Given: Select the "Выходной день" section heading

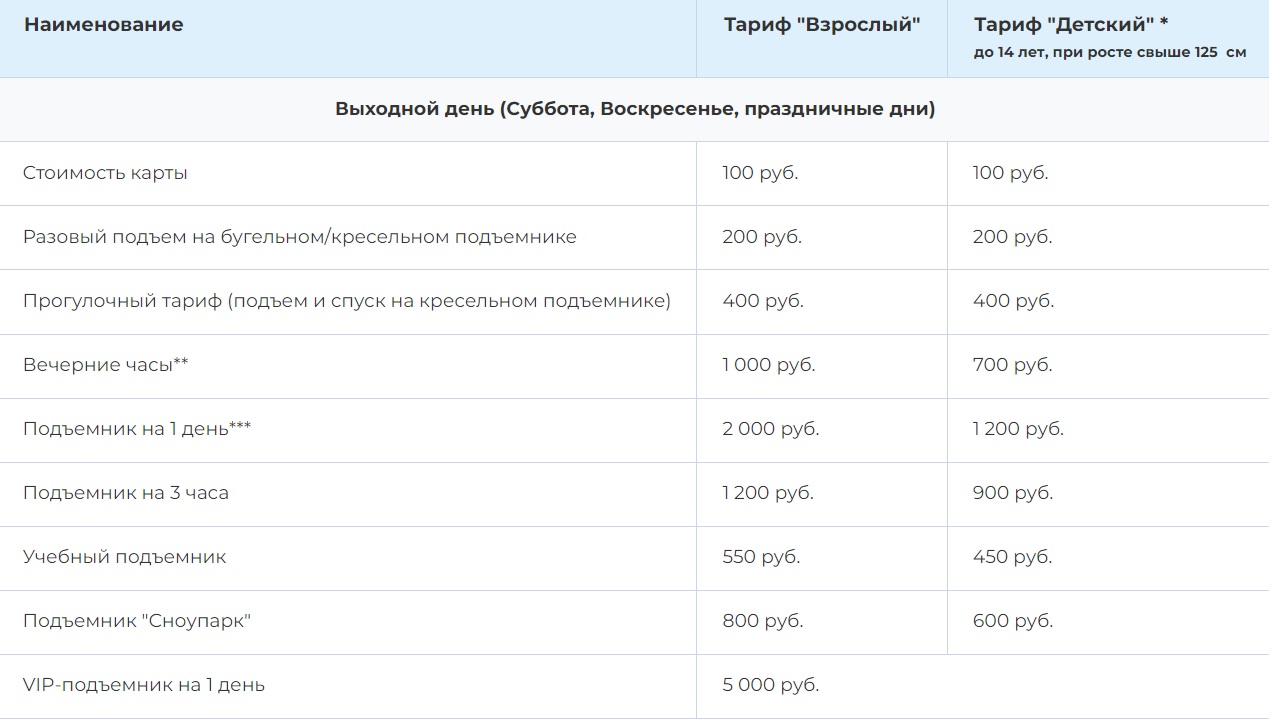Looking at the screenshot, I should point(635,109).
